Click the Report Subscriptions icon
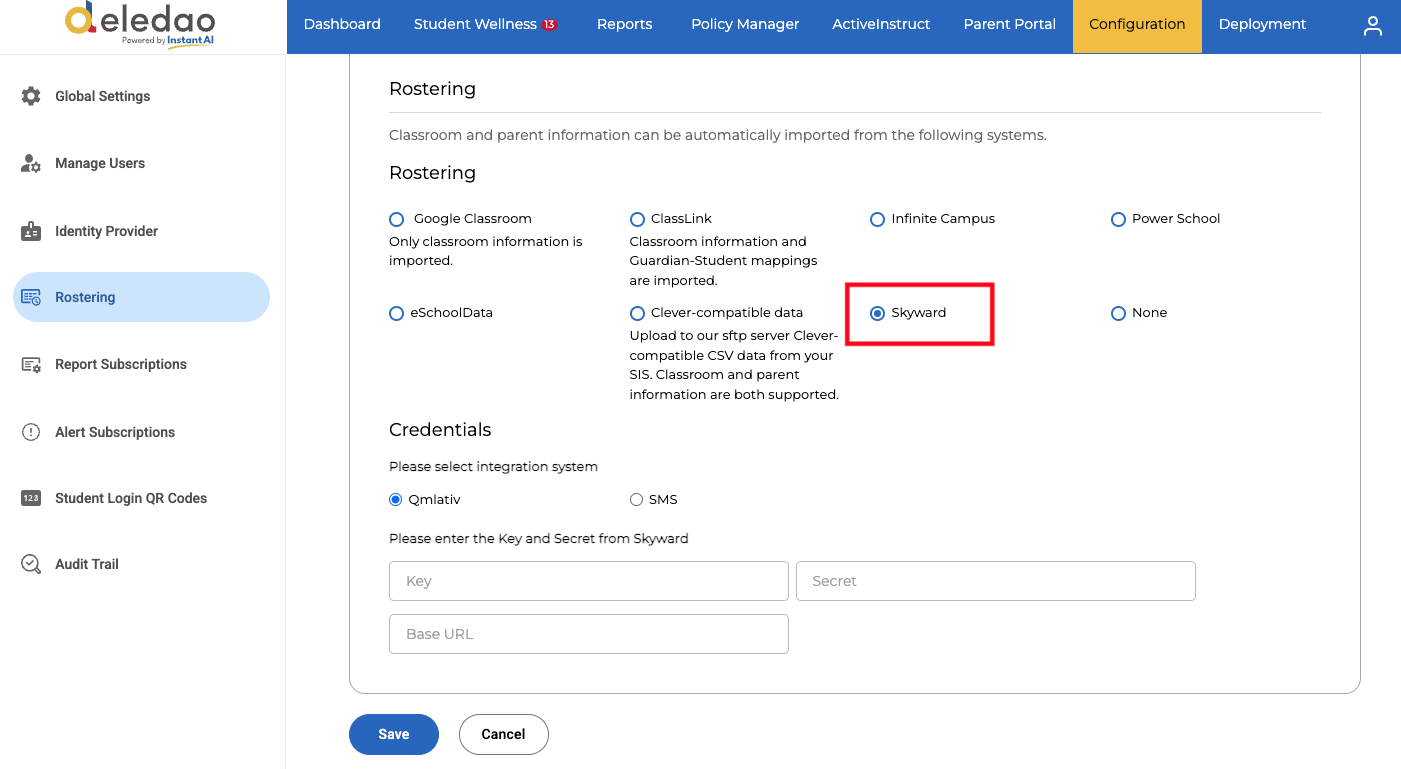 [x=31, y=364]
